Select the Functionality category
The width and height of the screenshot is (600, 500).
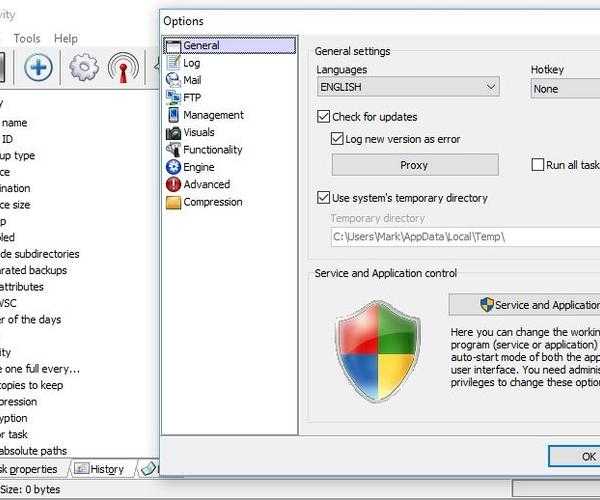pos(212,150)
